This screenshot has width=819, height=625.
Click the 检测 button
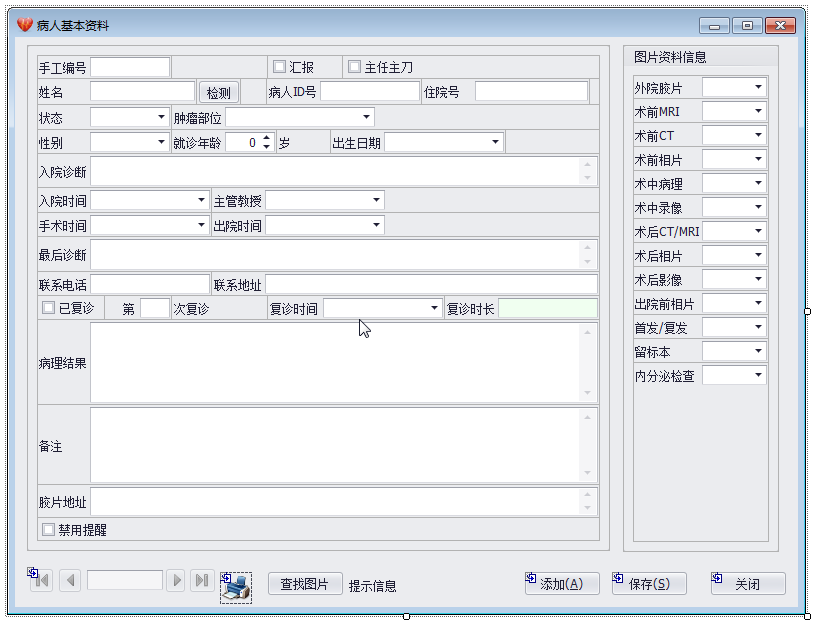pos(219,92)
